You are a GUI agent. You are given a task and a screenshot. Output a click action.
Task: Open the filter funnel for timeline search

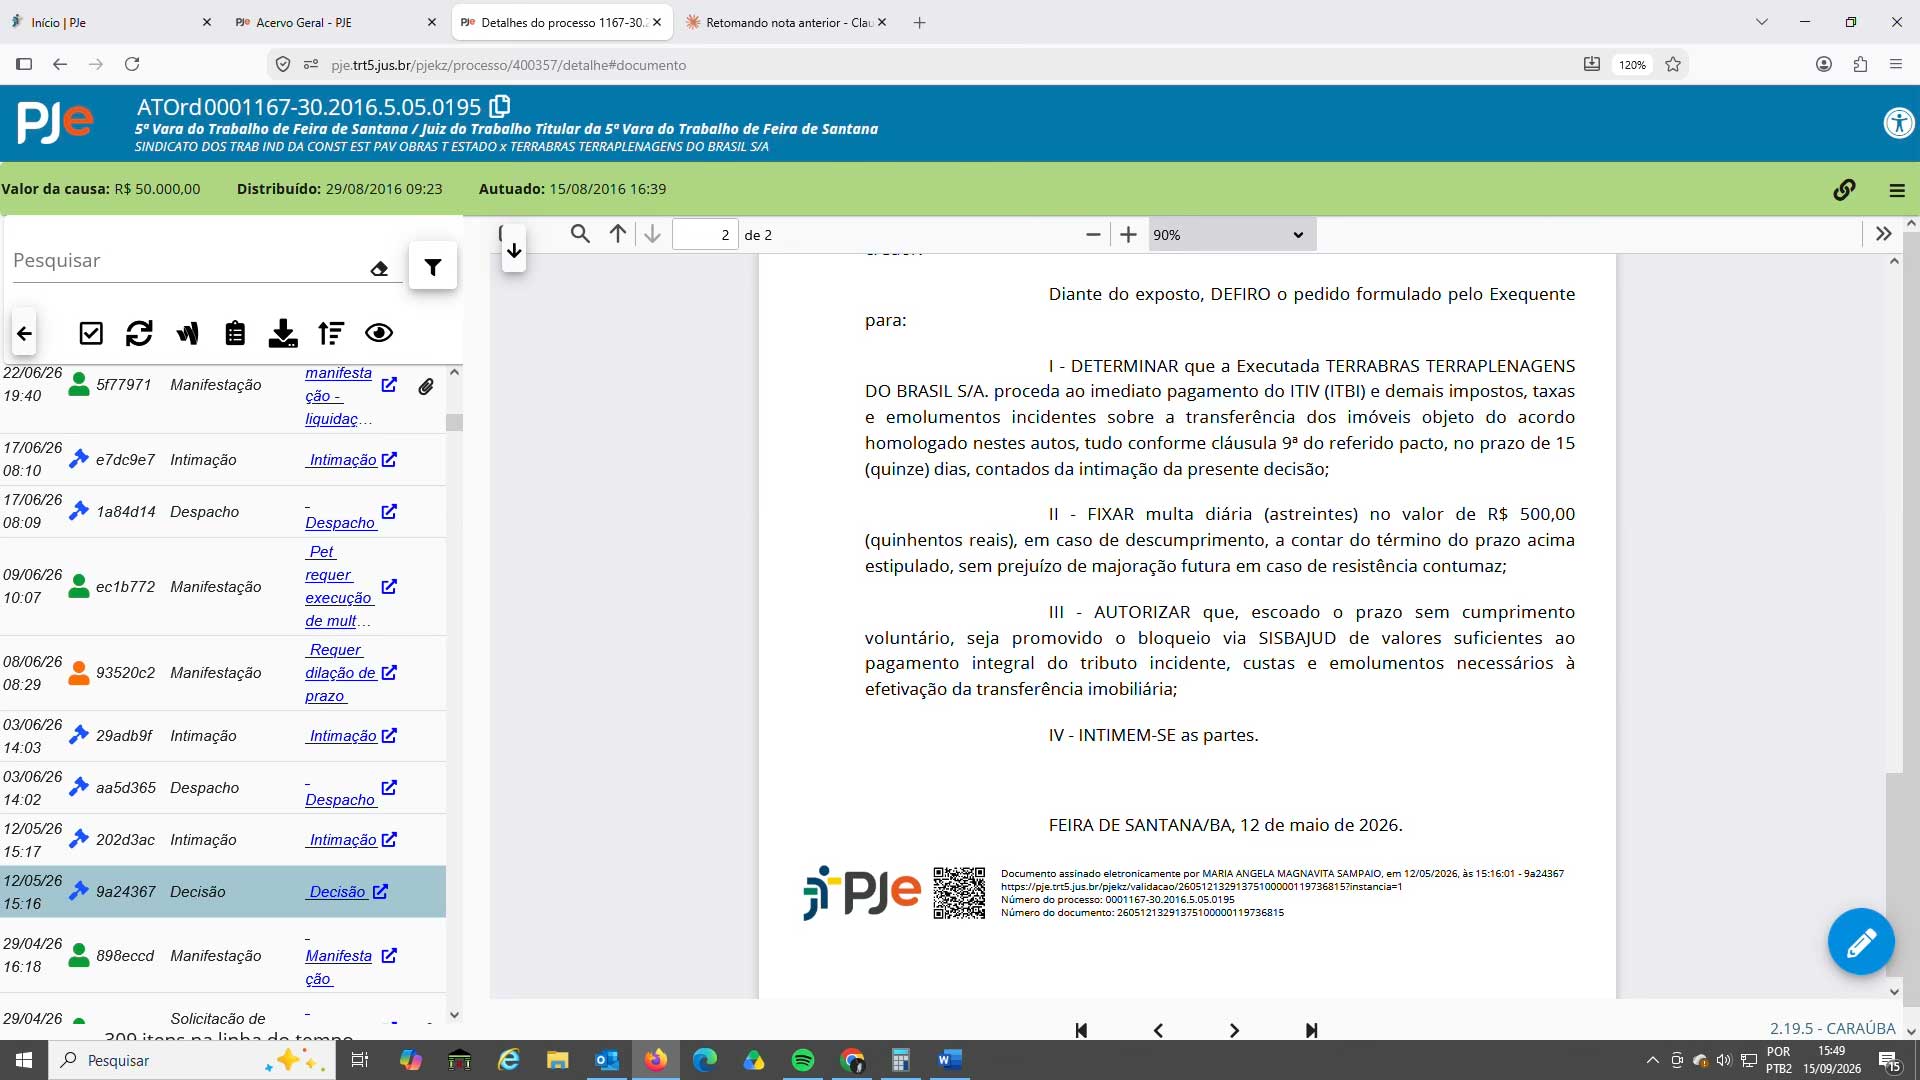point(433,267)
